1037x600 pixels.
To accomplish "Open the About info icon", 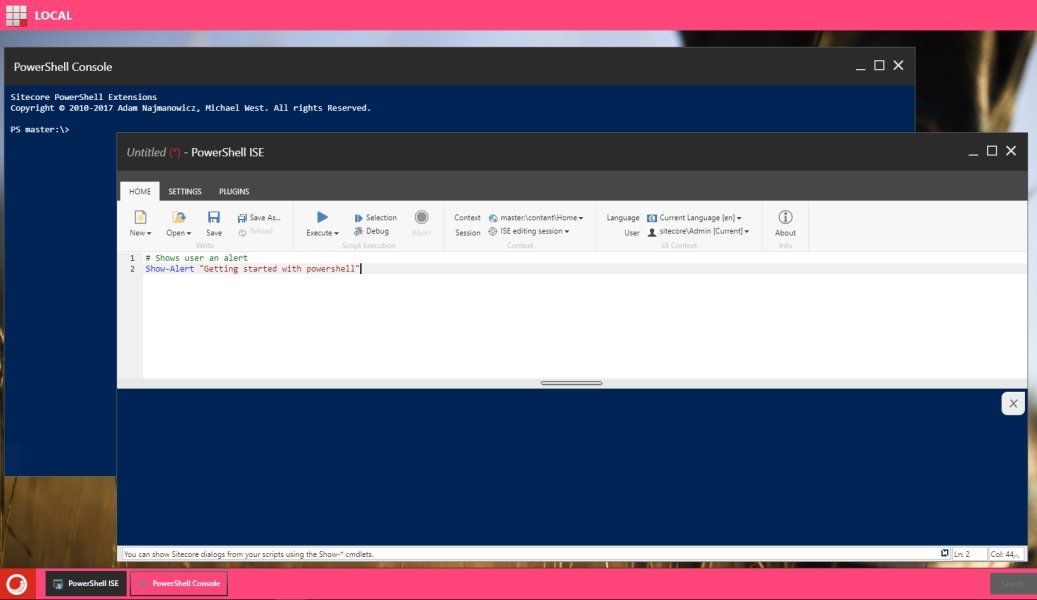I will (785, 222).
